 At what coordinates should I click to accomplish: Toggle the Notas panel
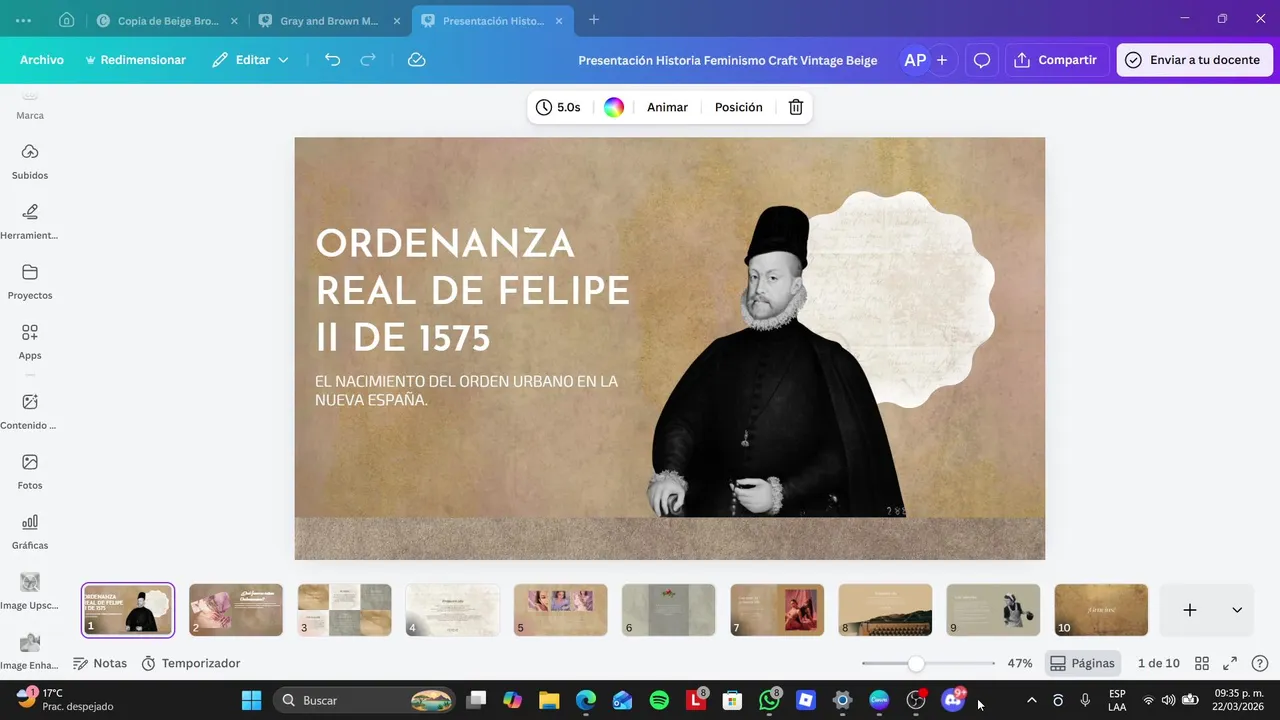(100, 663)
